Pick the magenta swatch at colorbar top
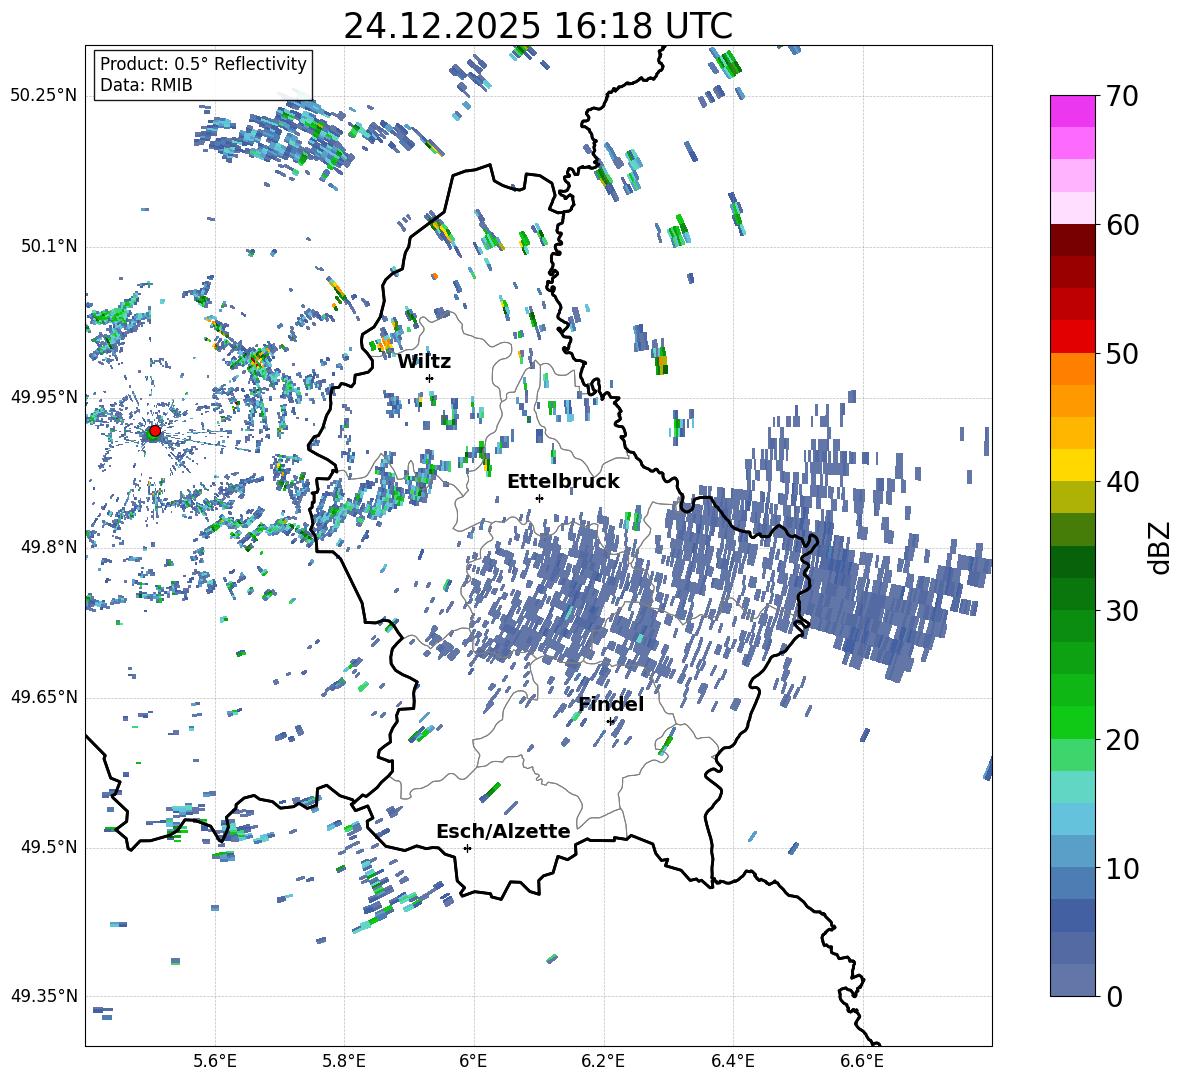 [x=1072, y=111]
